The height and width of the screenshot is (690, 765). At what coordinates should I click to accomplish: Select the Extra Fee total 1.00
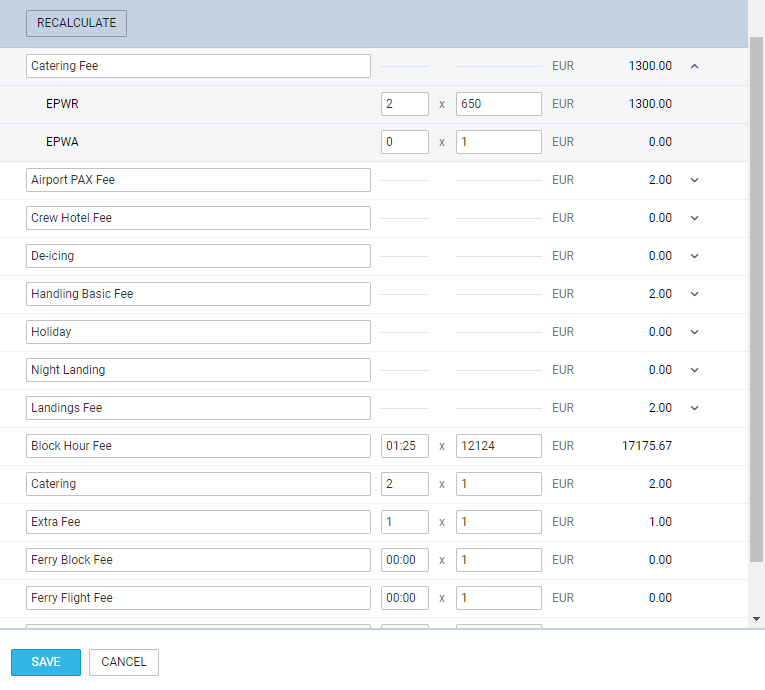coord(660,522)
